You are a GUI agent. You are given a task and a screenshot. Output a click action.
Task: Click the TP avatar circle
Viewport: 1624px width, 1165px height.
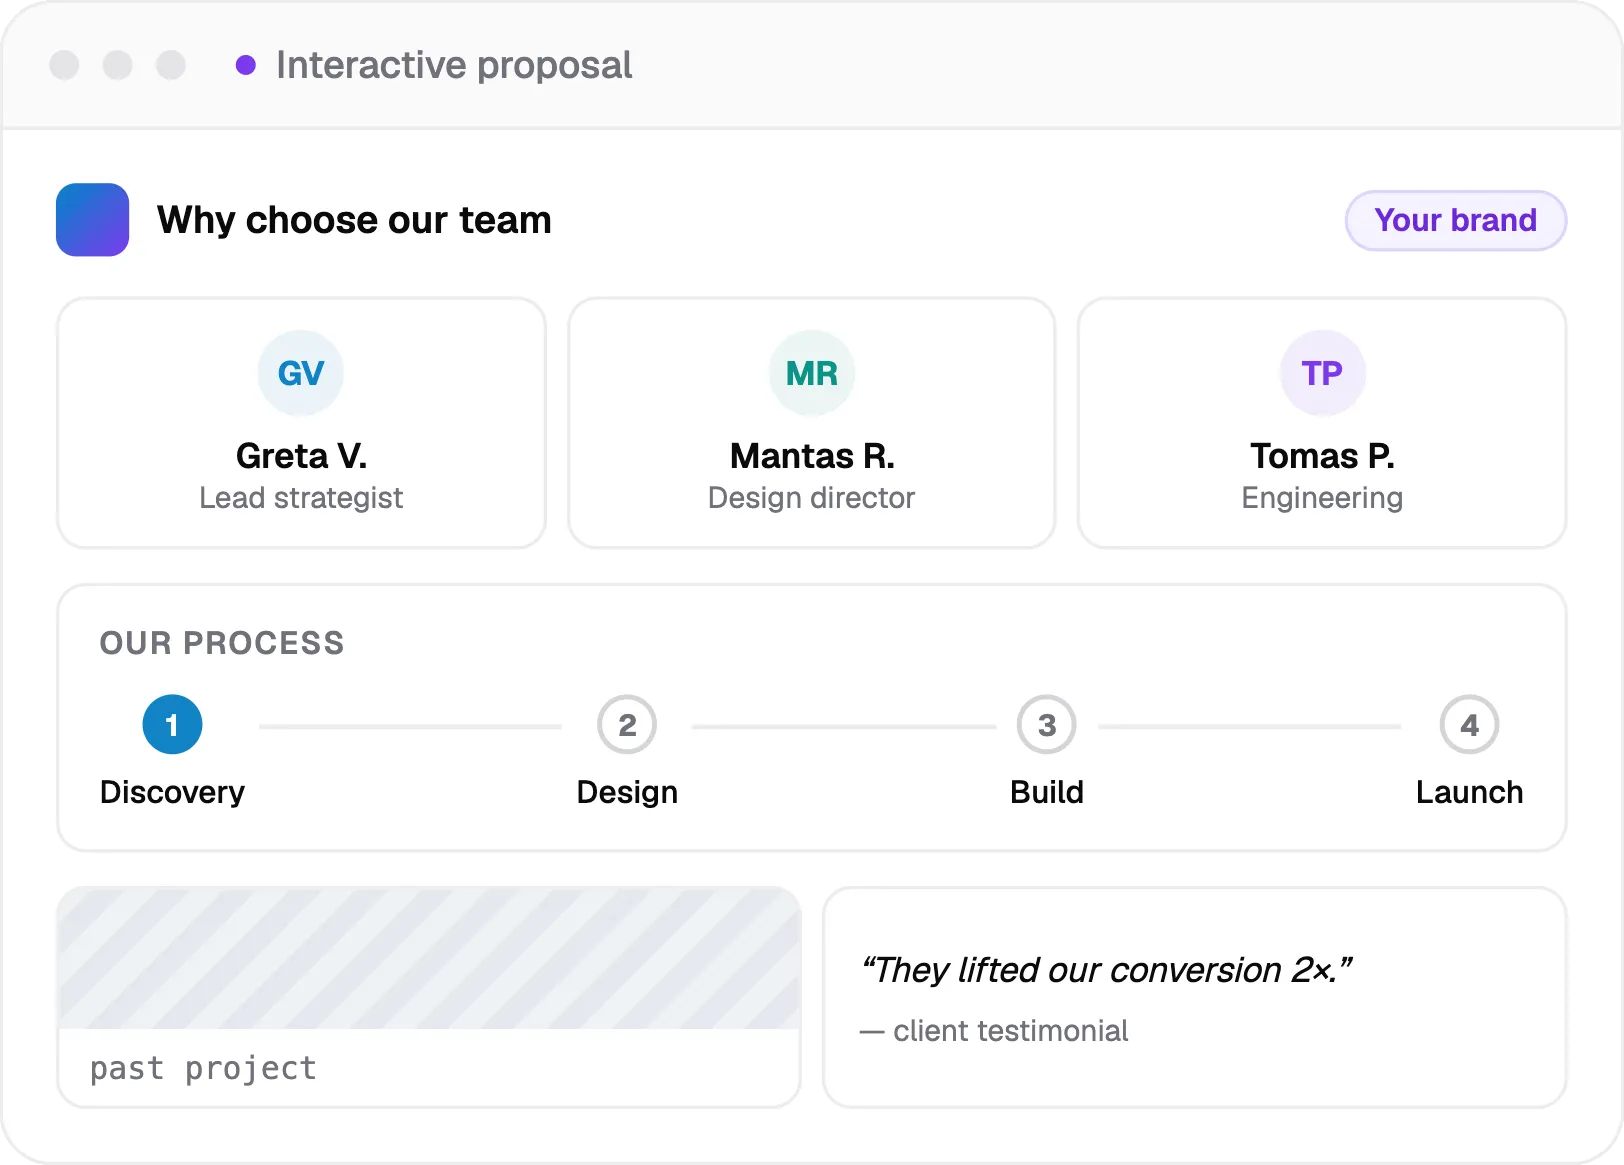(x=1322, y=373)
